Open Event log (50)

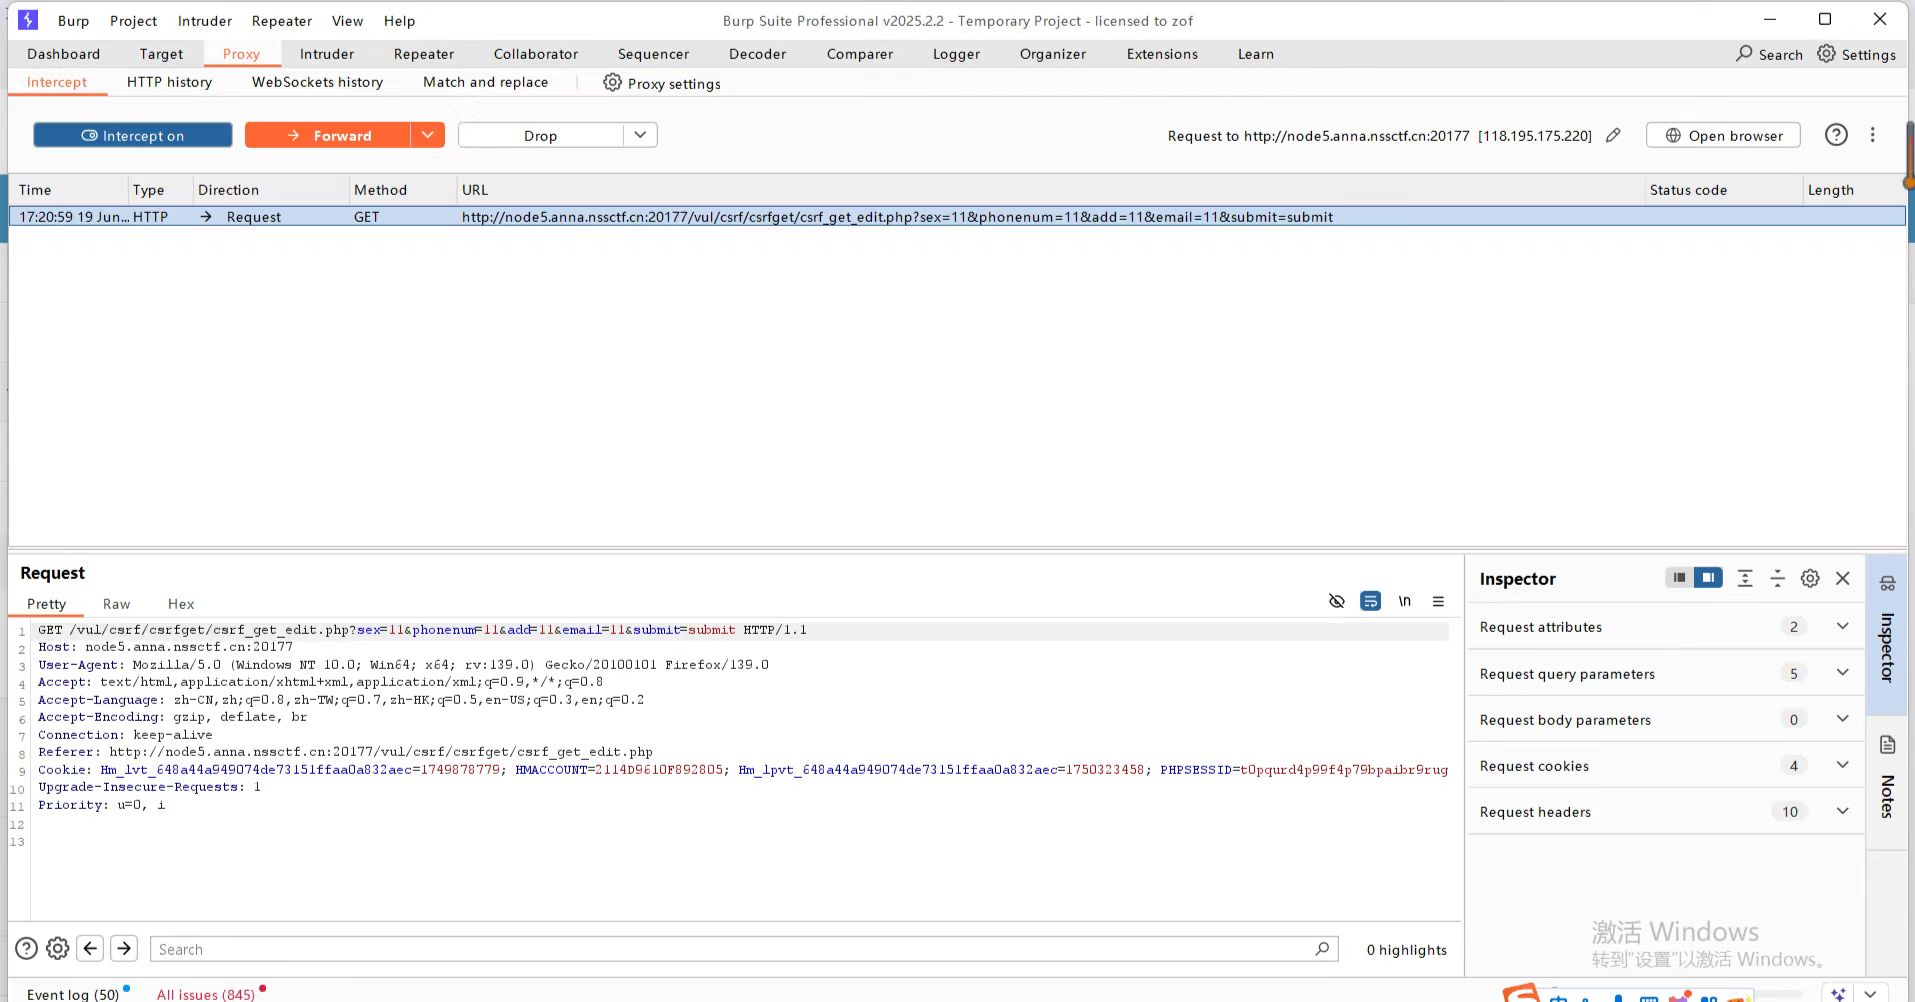72,994
